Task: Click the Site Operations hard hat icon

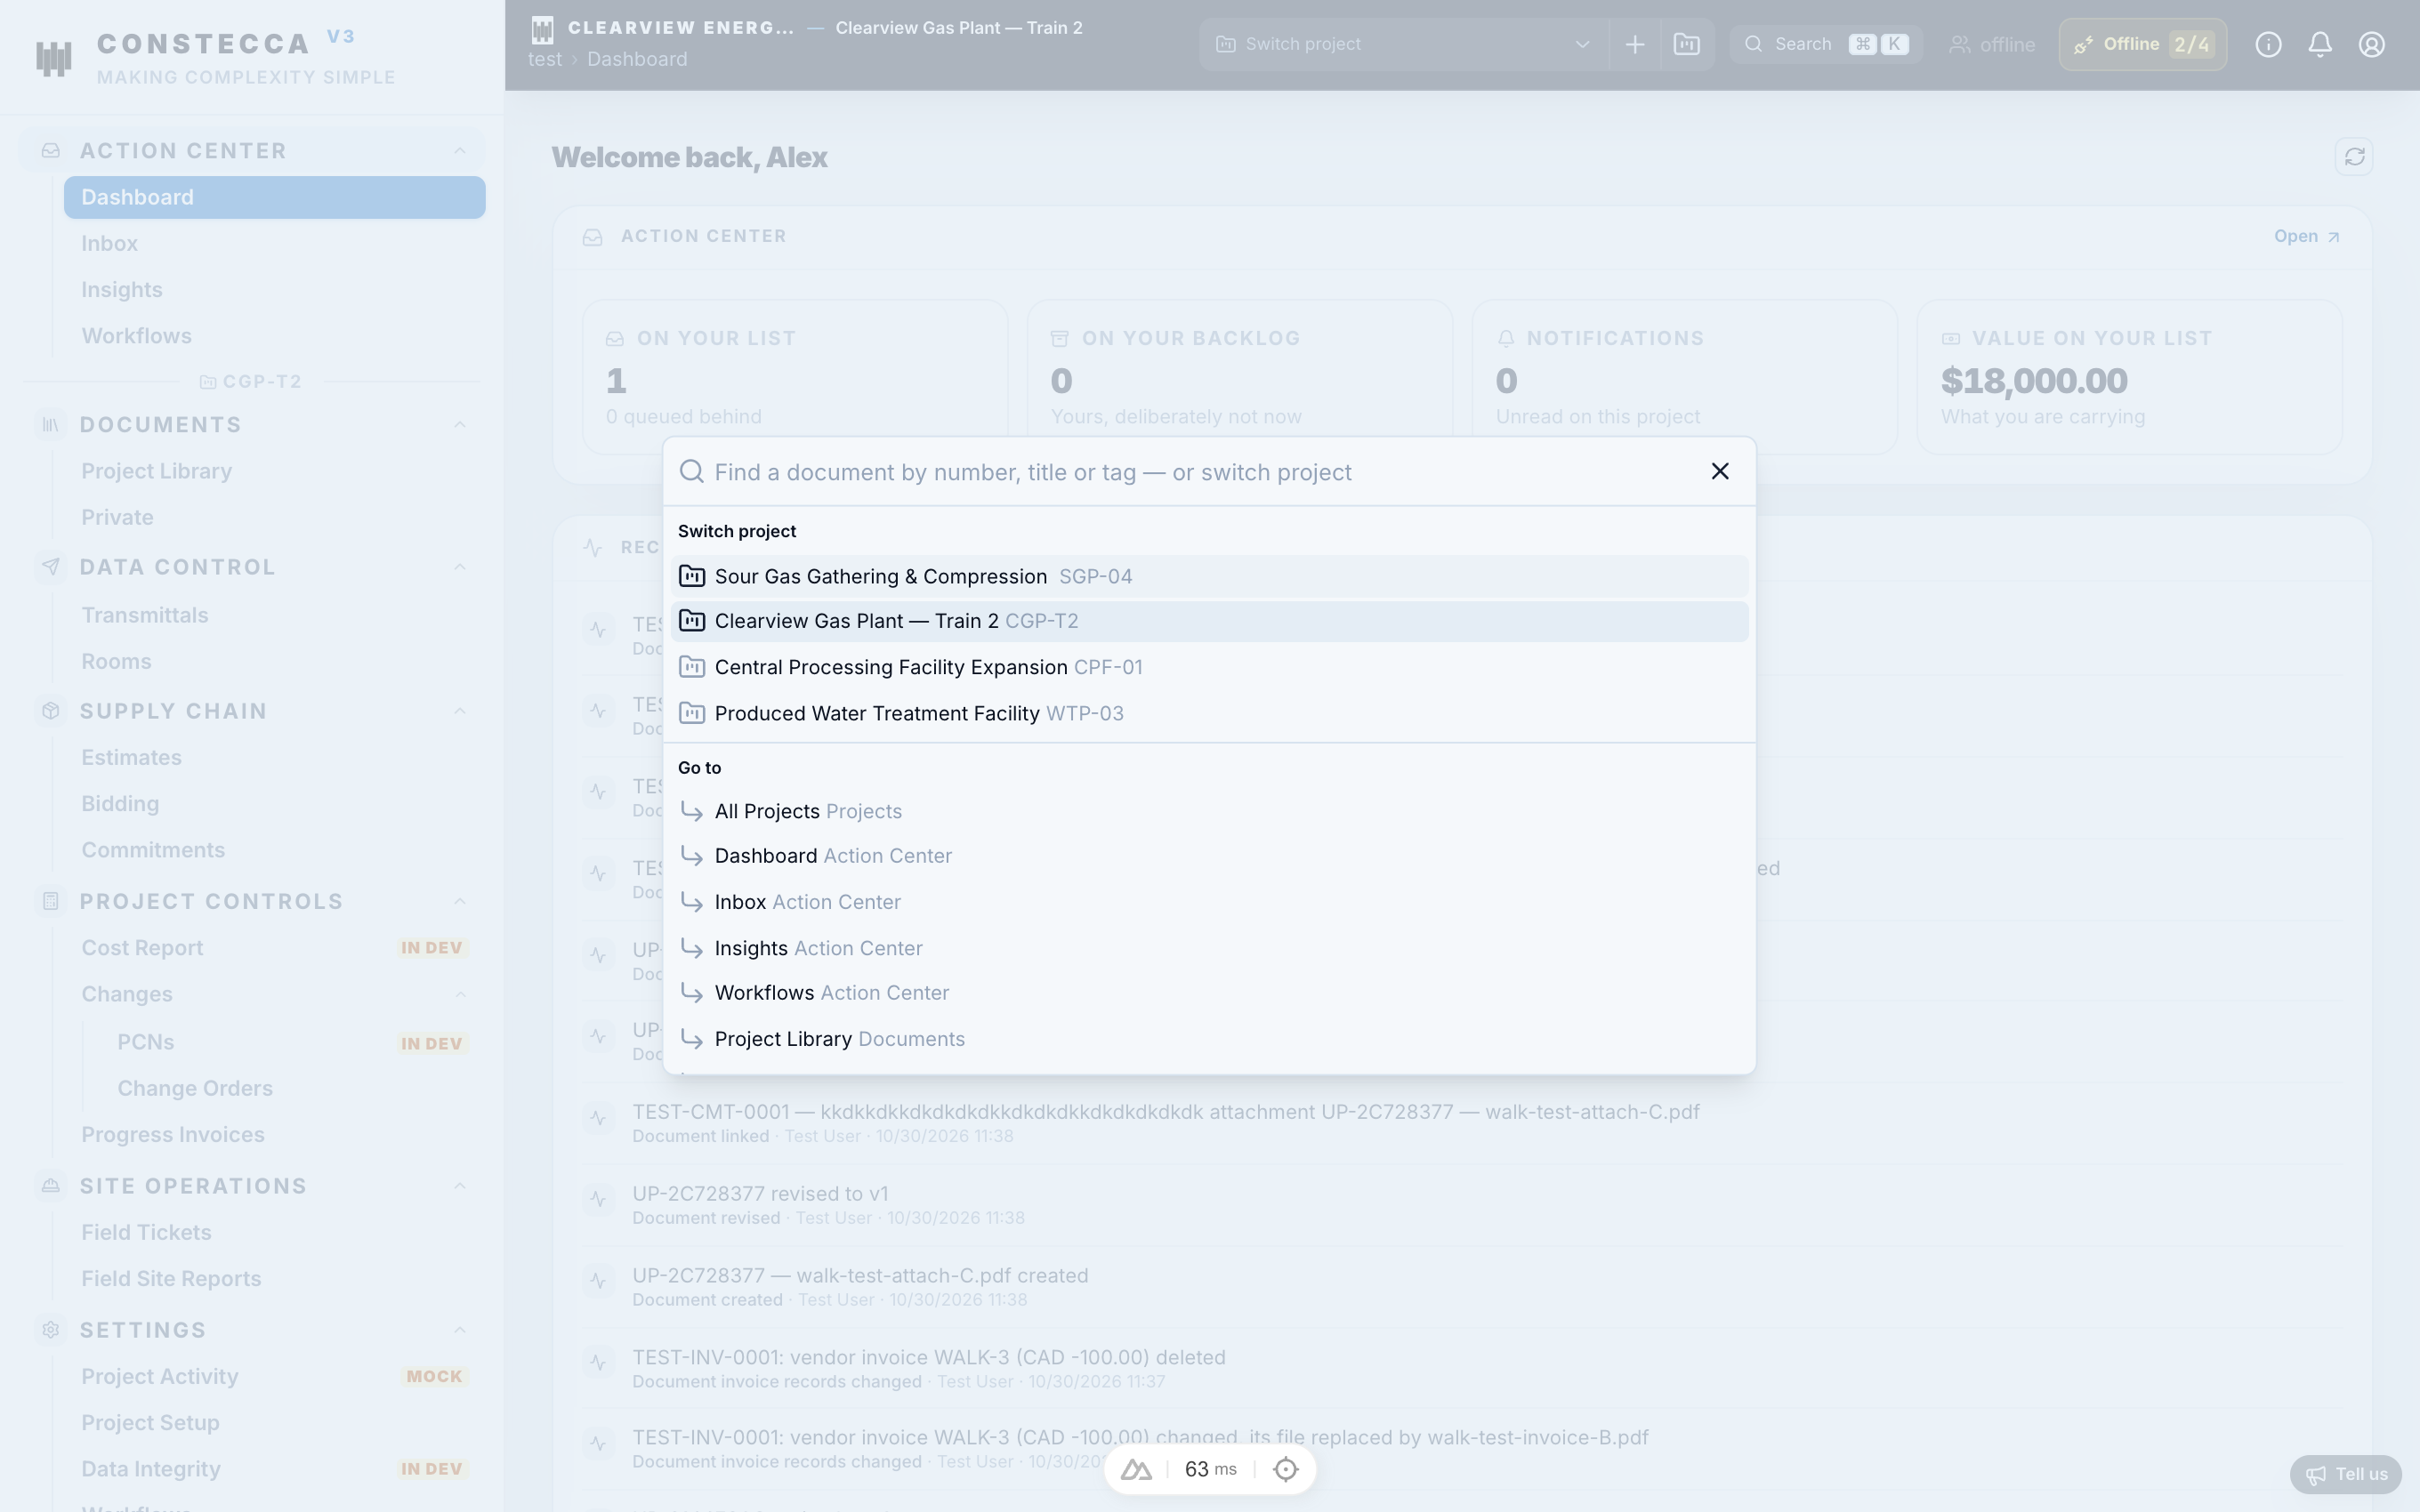Action: tap(51, 1186)
